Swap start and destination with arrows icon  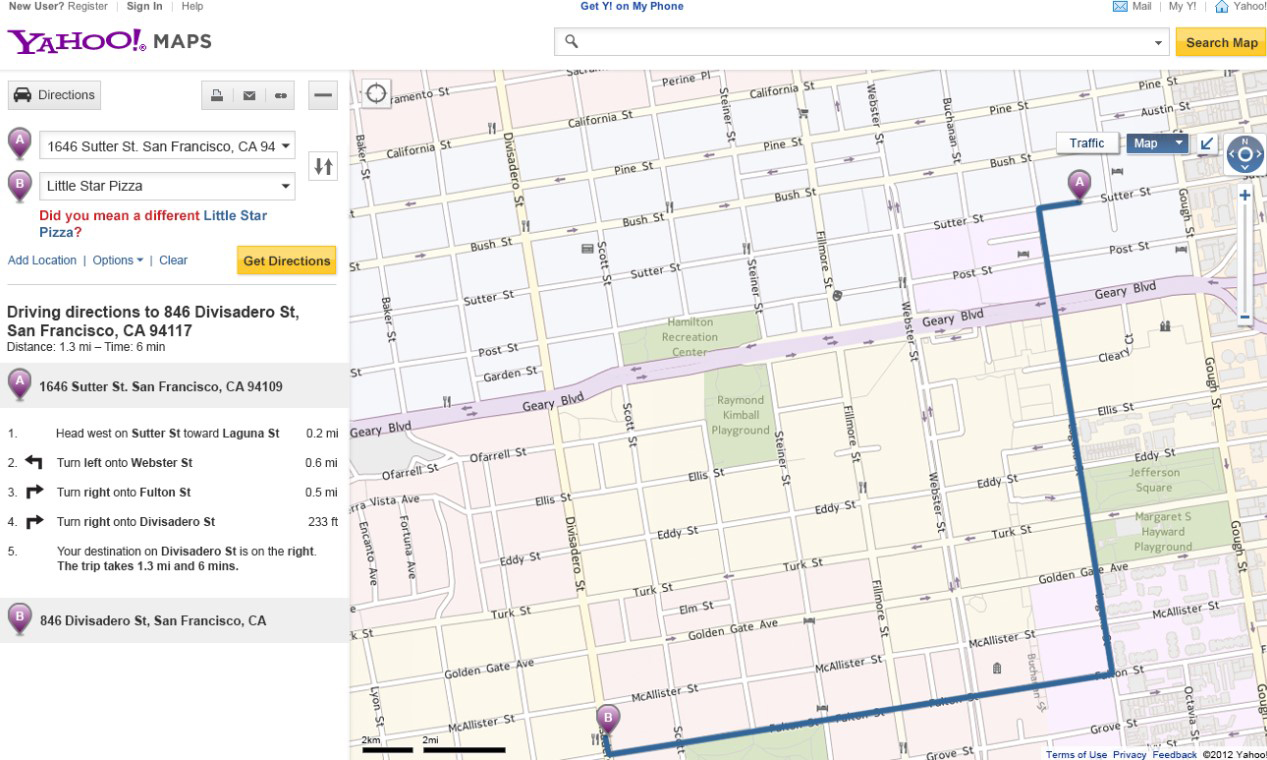click(x=323, y=166)
